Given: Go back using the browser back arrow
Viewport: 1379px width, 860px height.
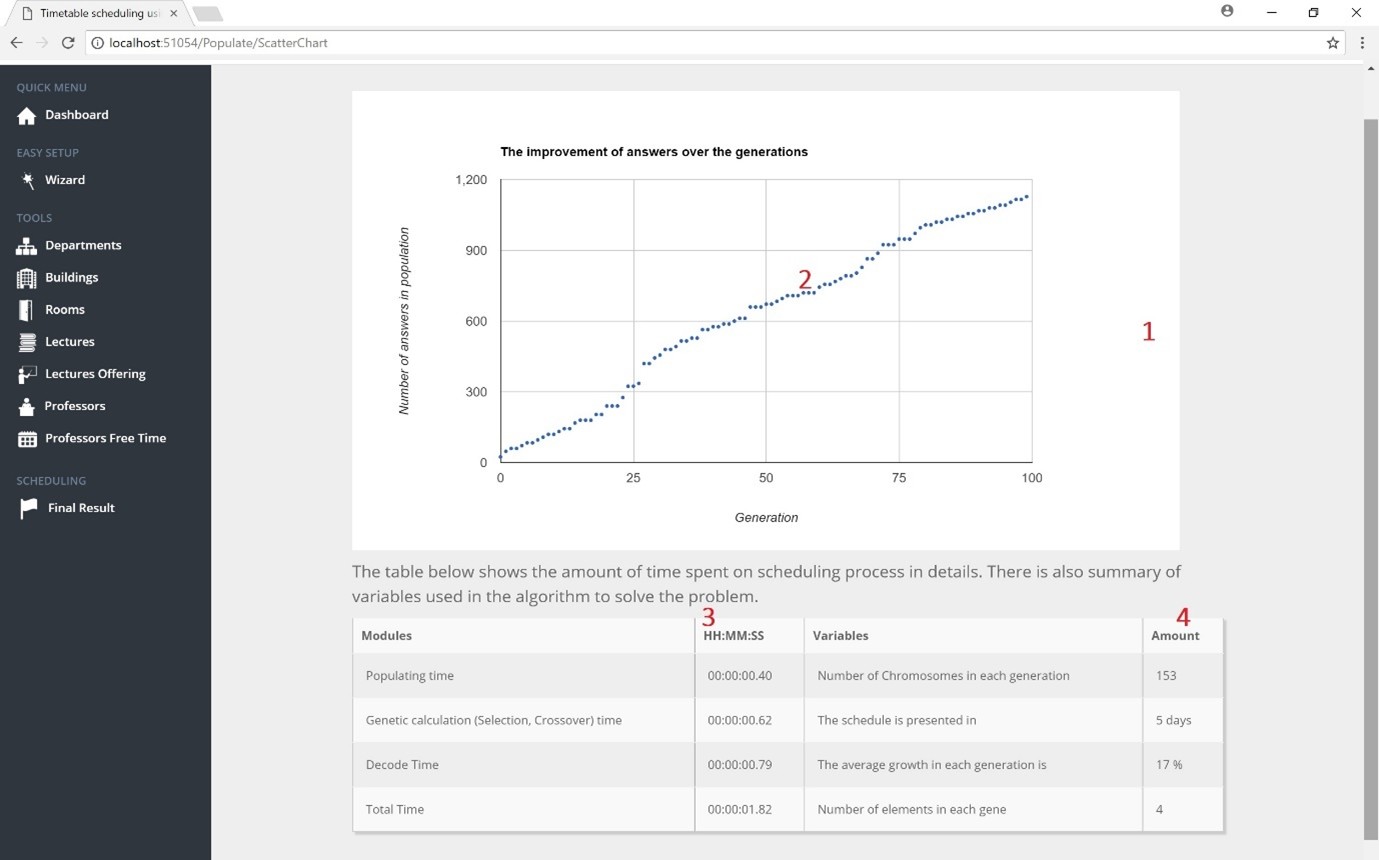Looking at the screenshot, I should click(16, 43).
